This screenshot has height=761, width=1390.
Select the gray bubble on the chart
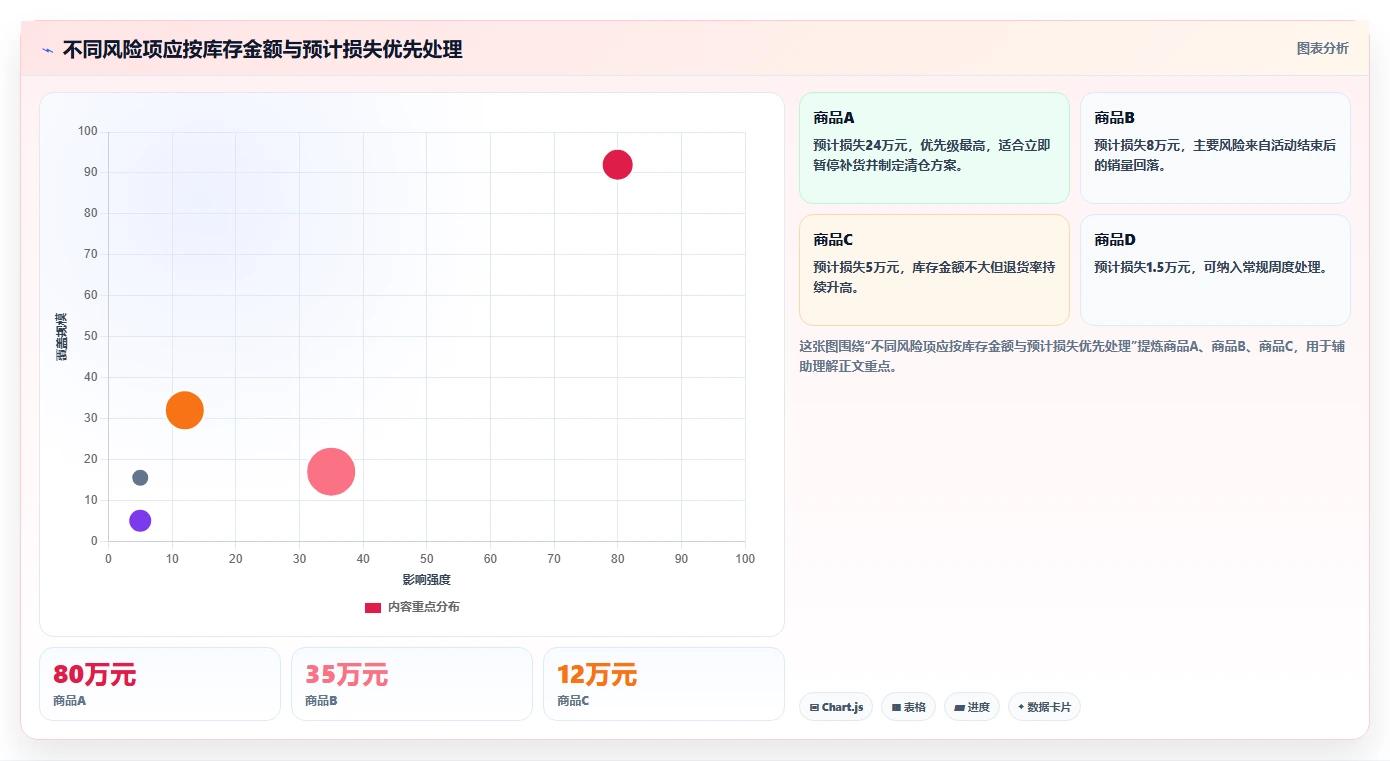coord(140,478)
